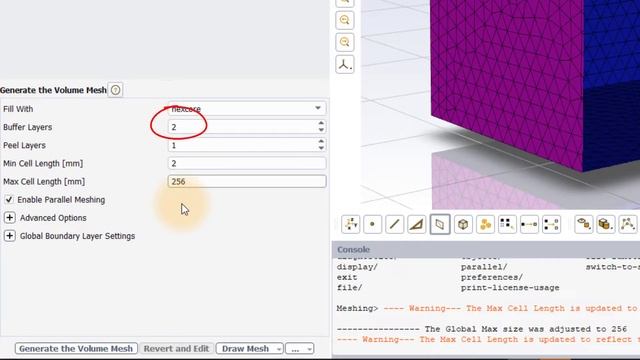Click the "preferences/" console entry

coord(491,278)
